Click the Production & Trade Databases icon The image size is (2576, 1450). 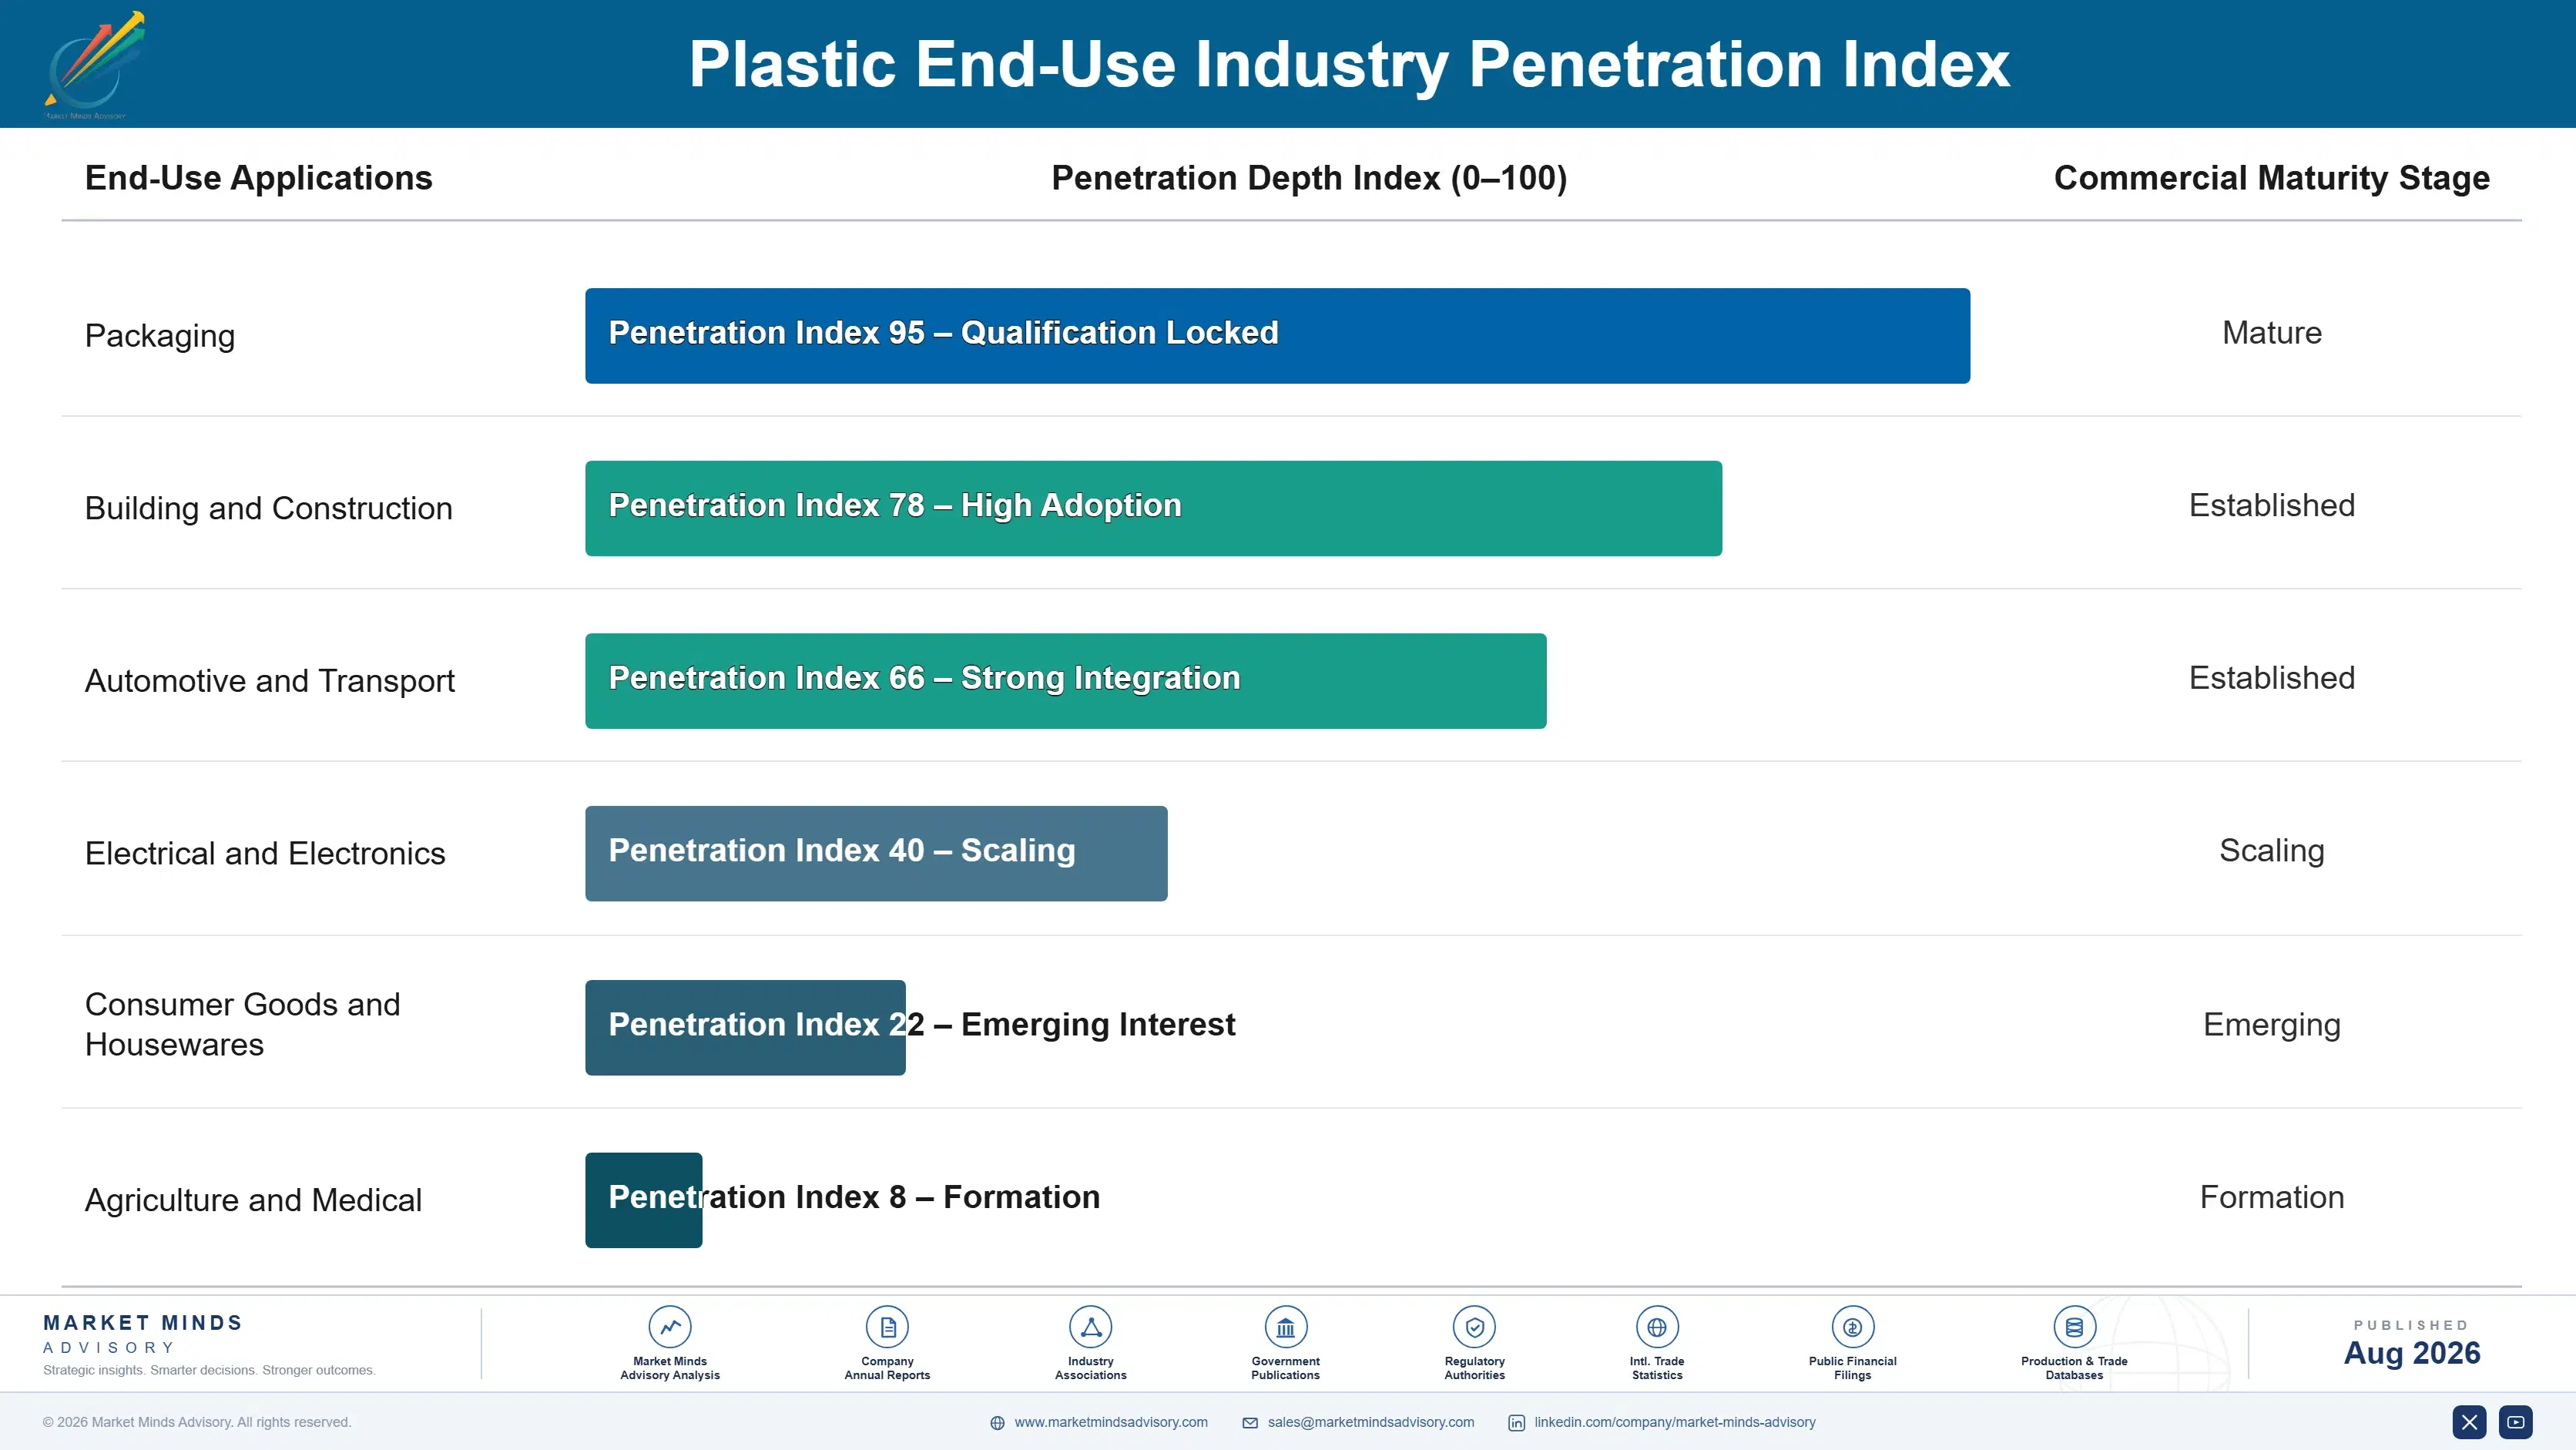[x=2074, y=1327]
